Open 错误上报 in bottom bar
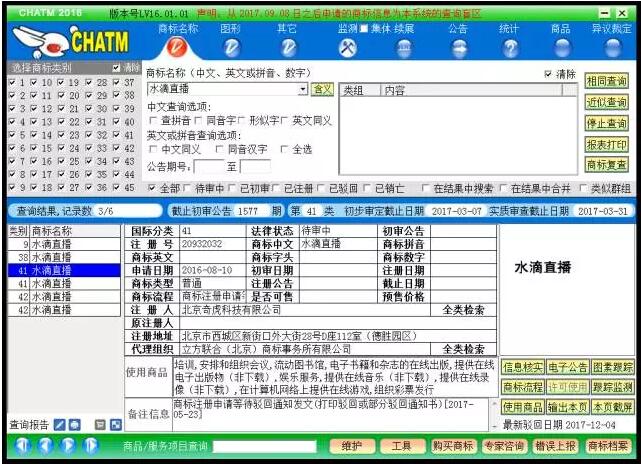 [555, 446]
